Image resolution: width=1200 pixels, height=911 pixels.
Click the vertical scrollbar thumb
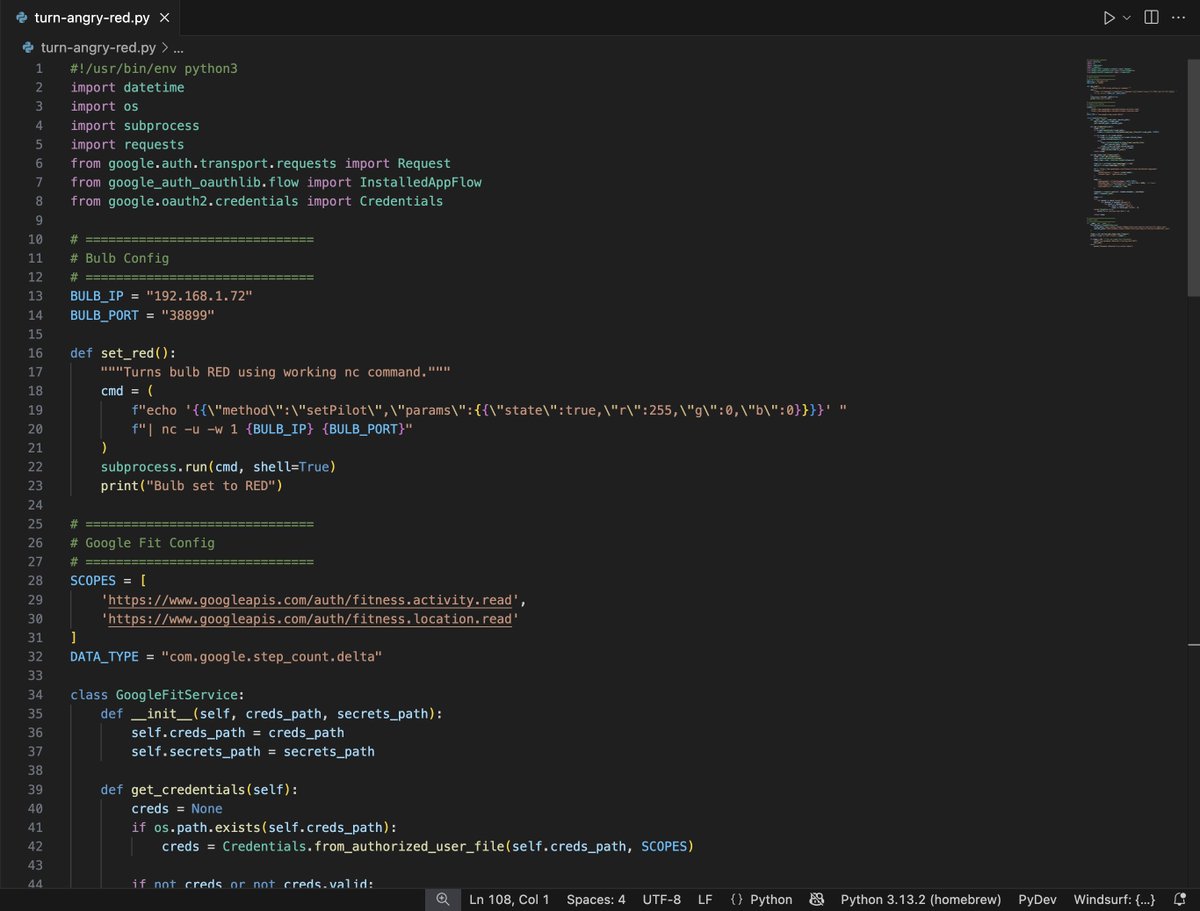click(x=1193, y=178)
